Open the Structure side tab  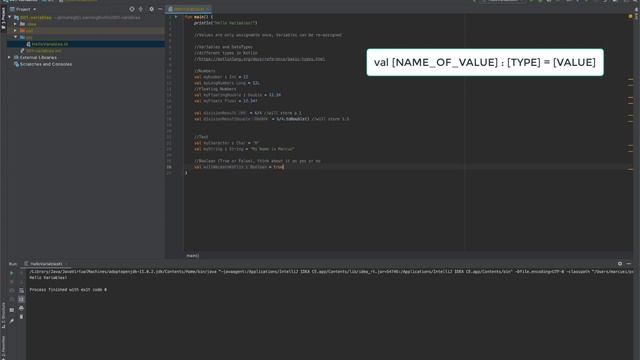3,315
